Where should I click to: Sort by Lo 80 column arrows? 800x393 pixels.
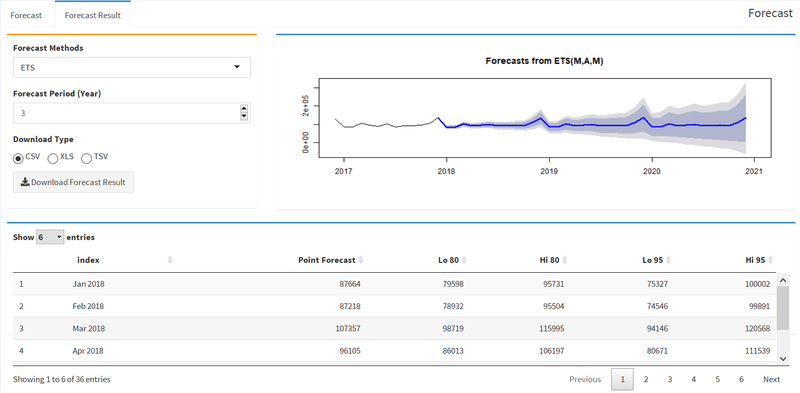click(x=464, y=260)
